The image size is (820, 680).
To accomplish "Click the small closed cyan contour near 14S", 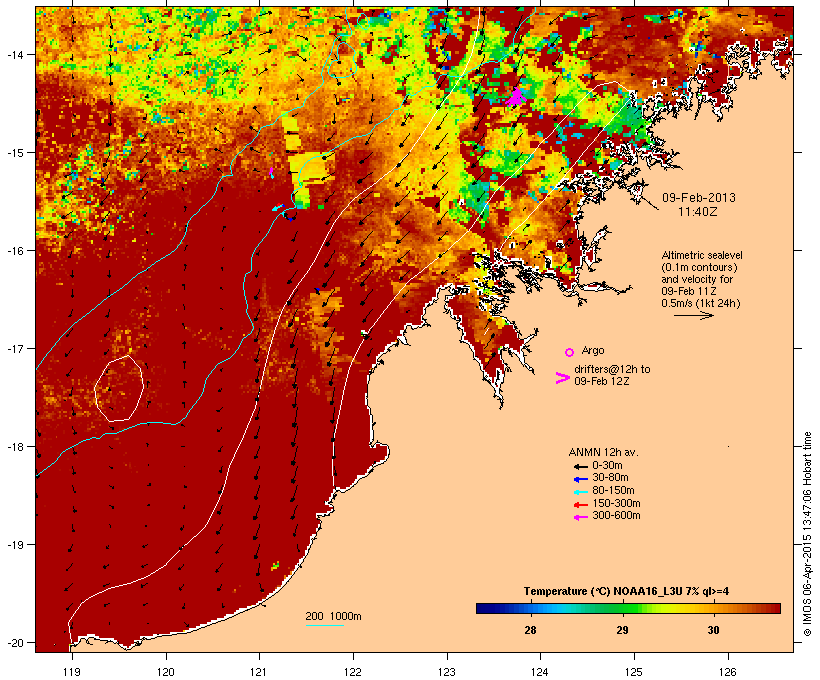I will (x=343, y=60).
